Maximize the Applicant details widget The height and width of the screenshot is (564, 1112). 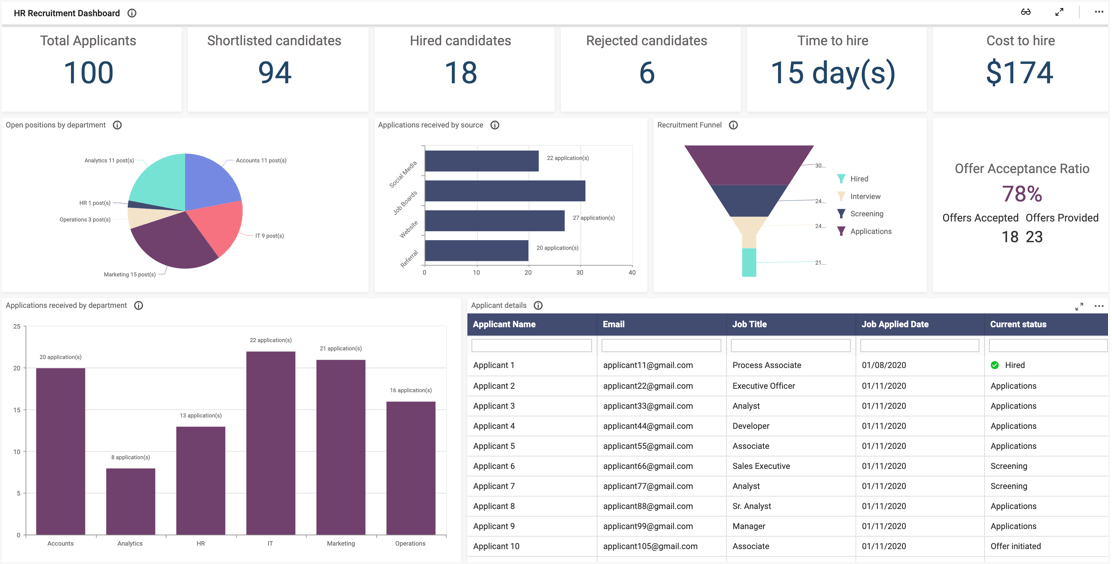pos(1079,306)
